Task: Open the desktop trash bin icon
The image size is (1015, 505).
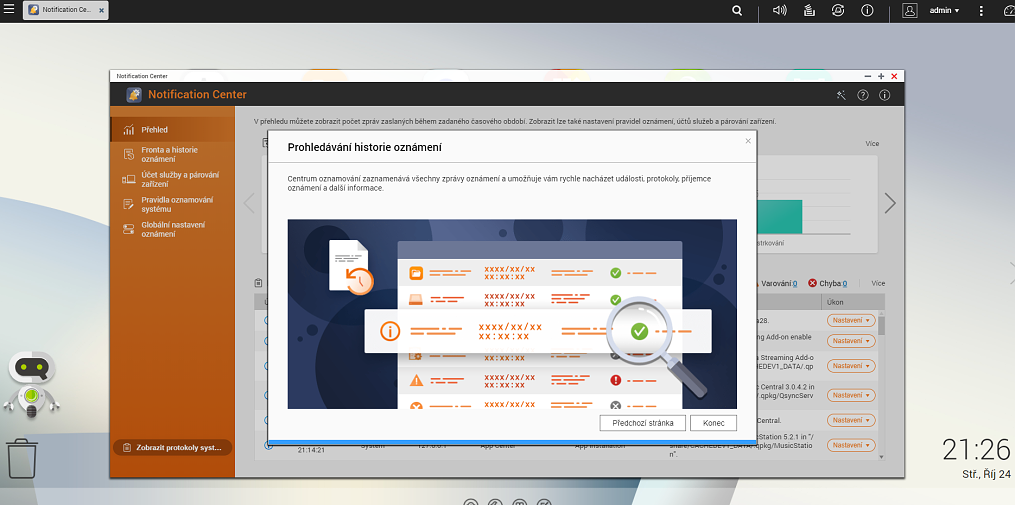Action: 22,458
